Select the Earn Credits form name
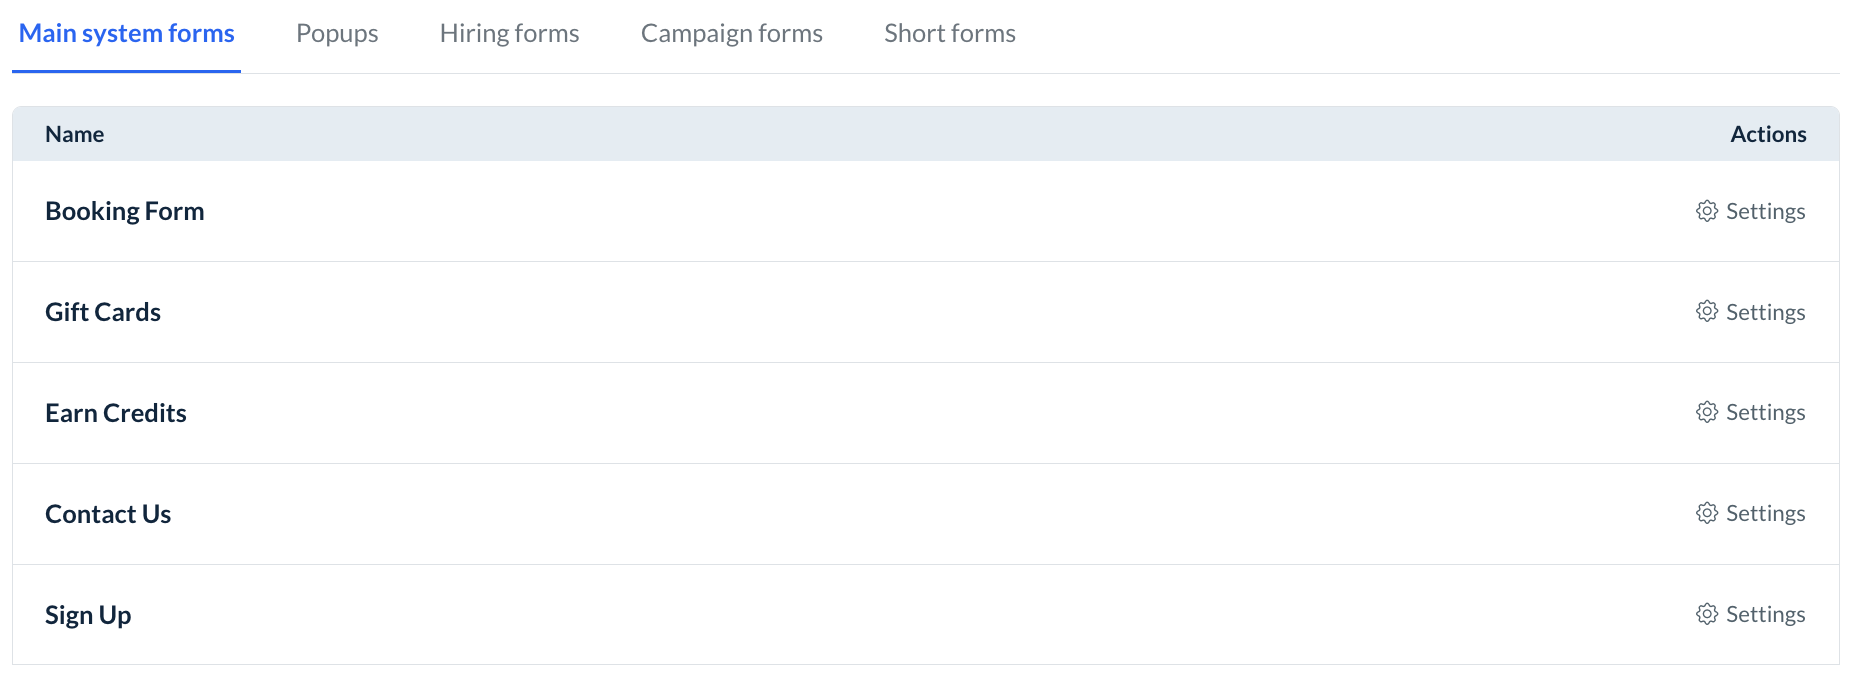The image size is (1864, 688). [116, 414]
